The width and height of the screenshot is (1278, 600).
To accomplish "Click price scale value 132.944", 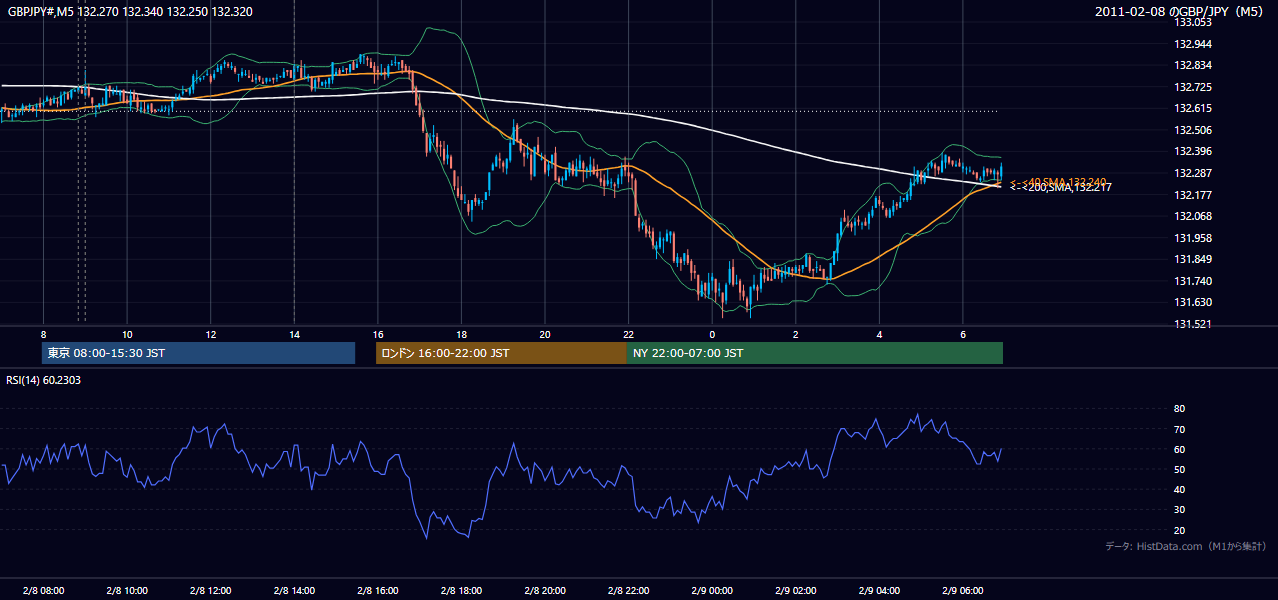I will tap(1193, 44).
